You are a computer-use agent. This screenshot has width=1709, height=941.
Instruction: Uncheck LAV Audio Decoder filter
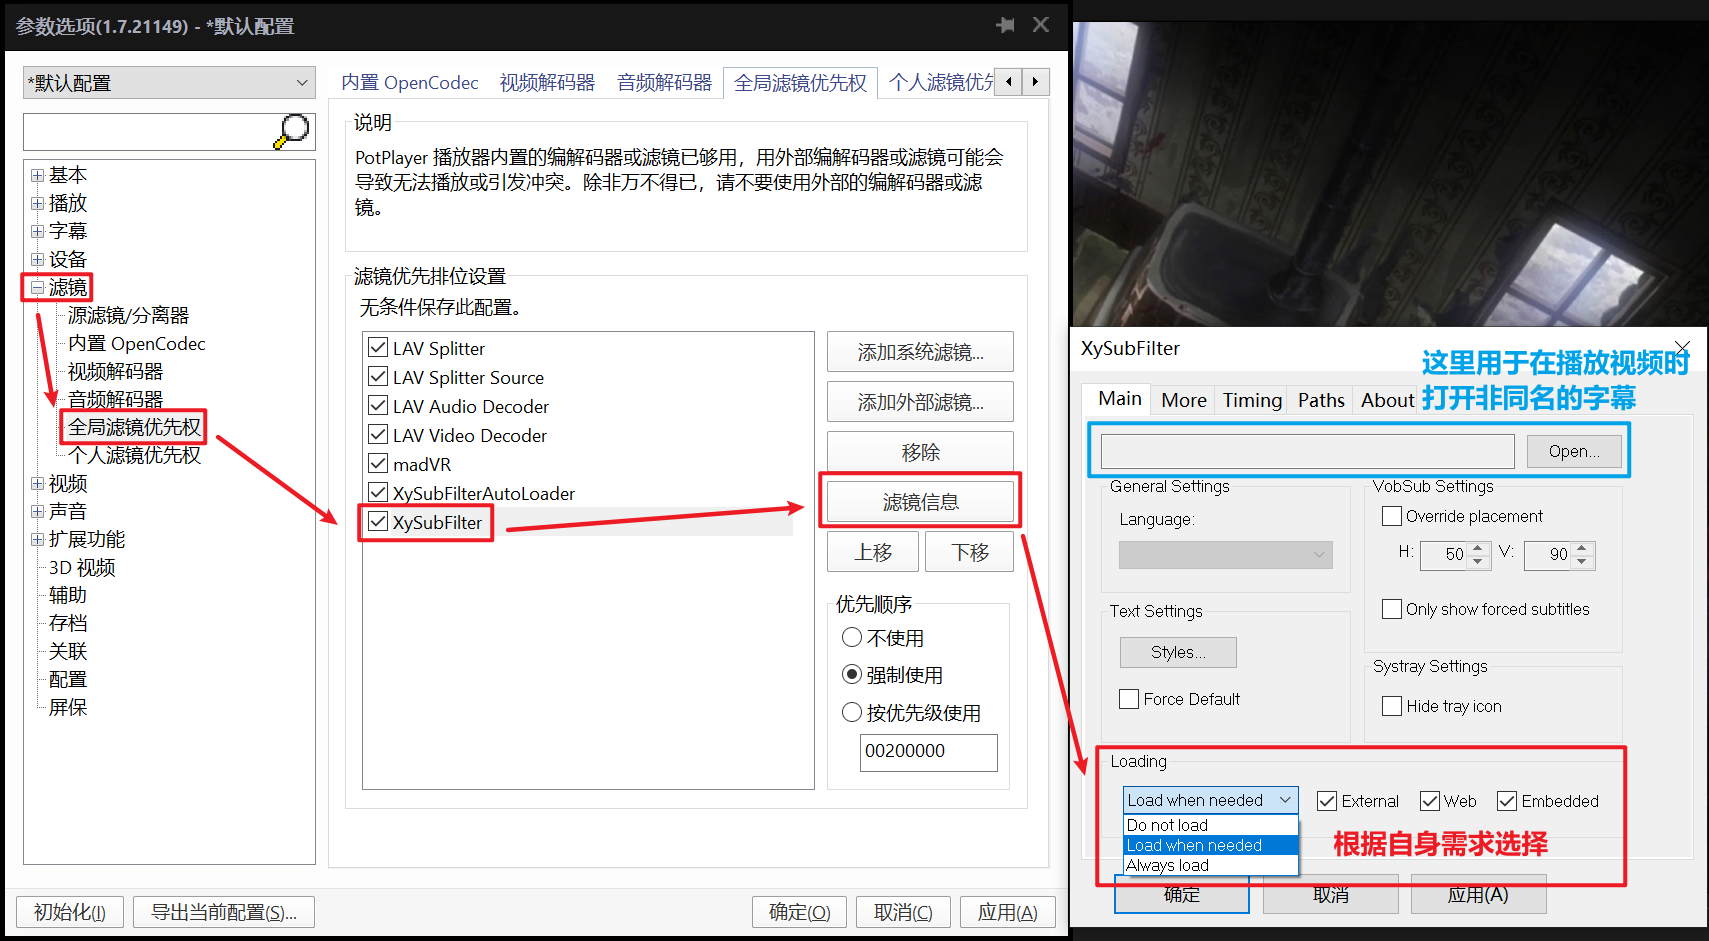pos(378,406)
